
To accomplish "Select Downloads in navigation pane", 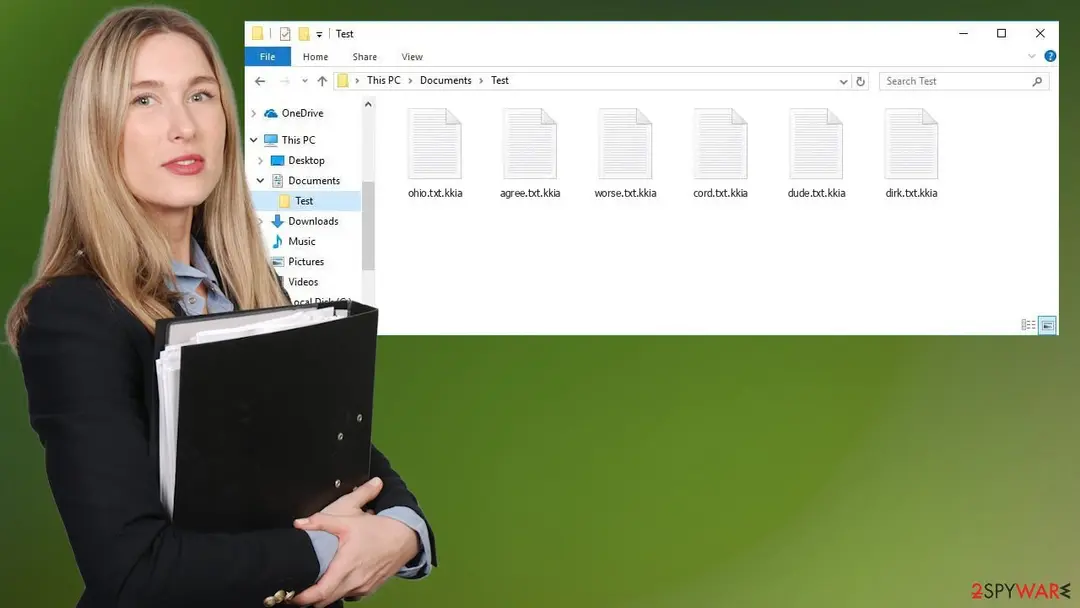I will coord(313,221).
